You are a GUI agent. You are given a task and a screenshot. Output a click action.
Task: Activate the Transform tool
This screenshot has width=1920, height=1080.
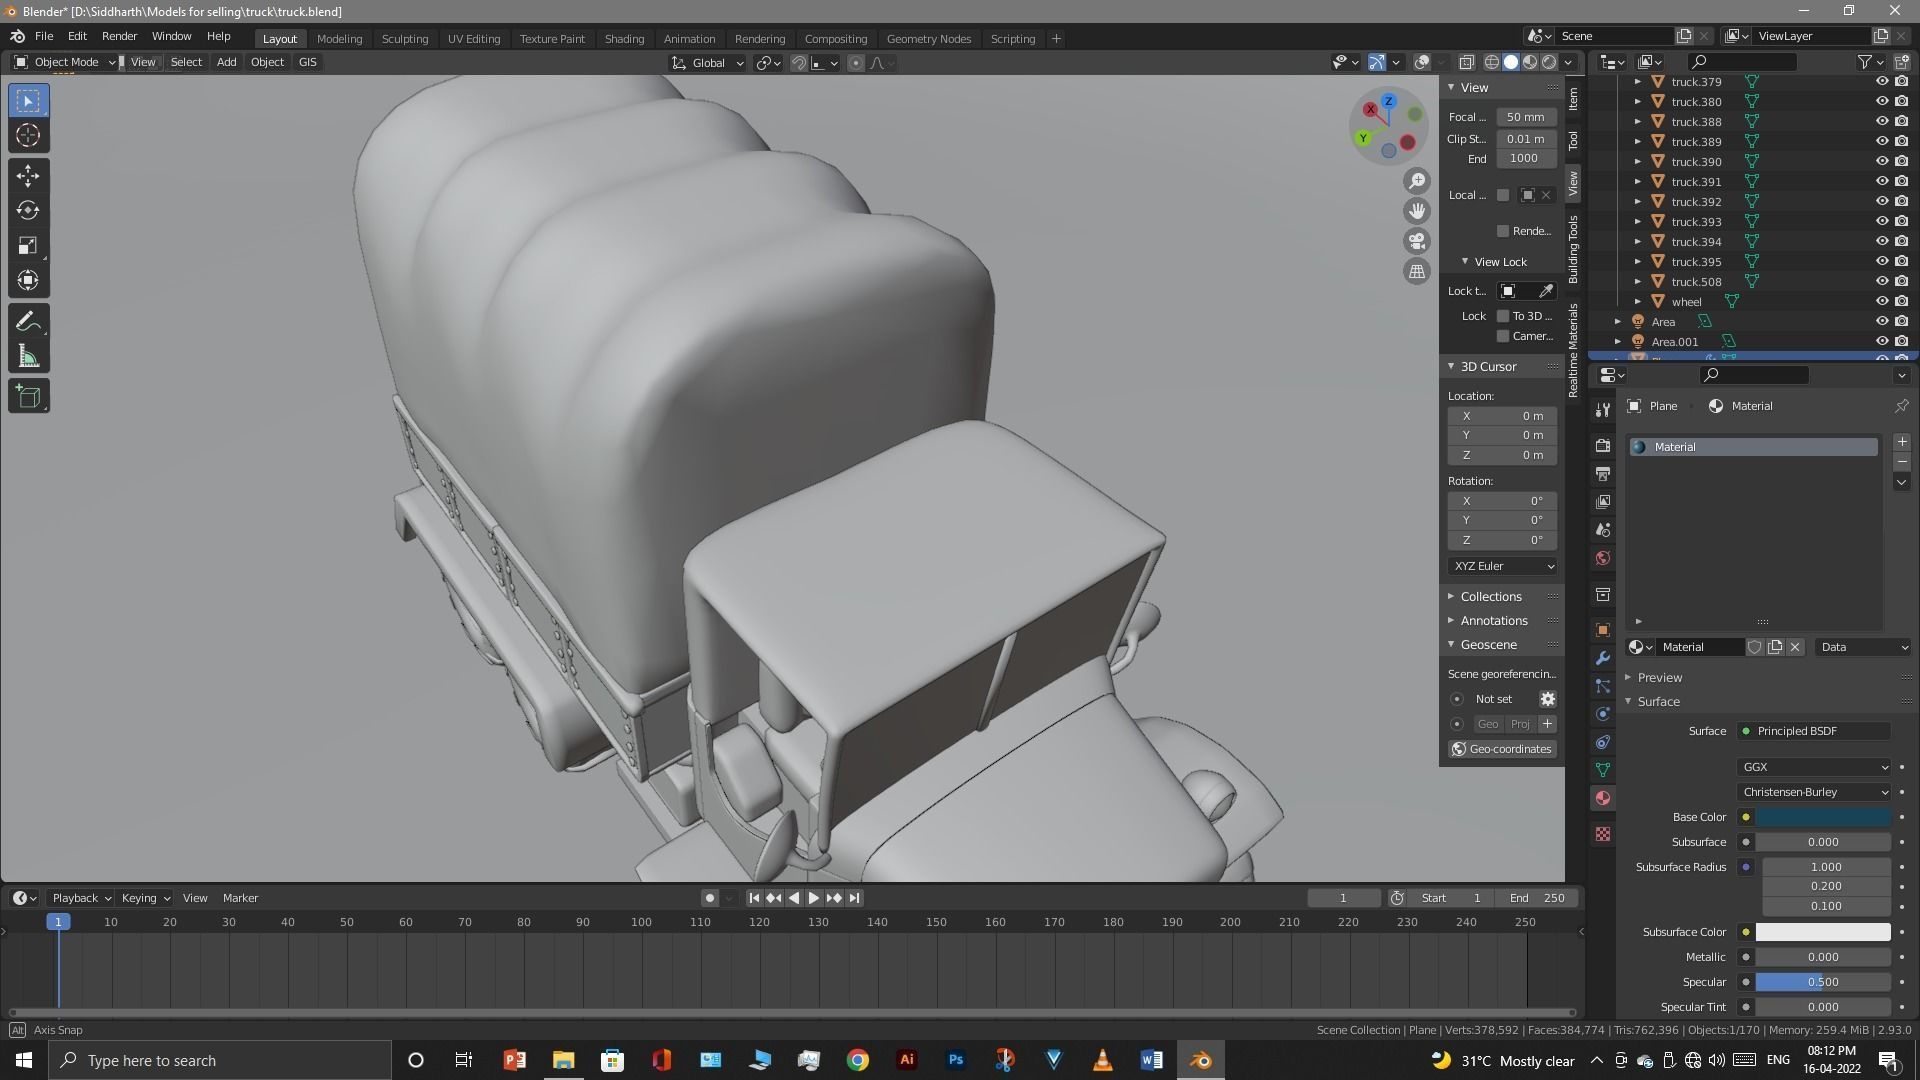pos(28,281)
